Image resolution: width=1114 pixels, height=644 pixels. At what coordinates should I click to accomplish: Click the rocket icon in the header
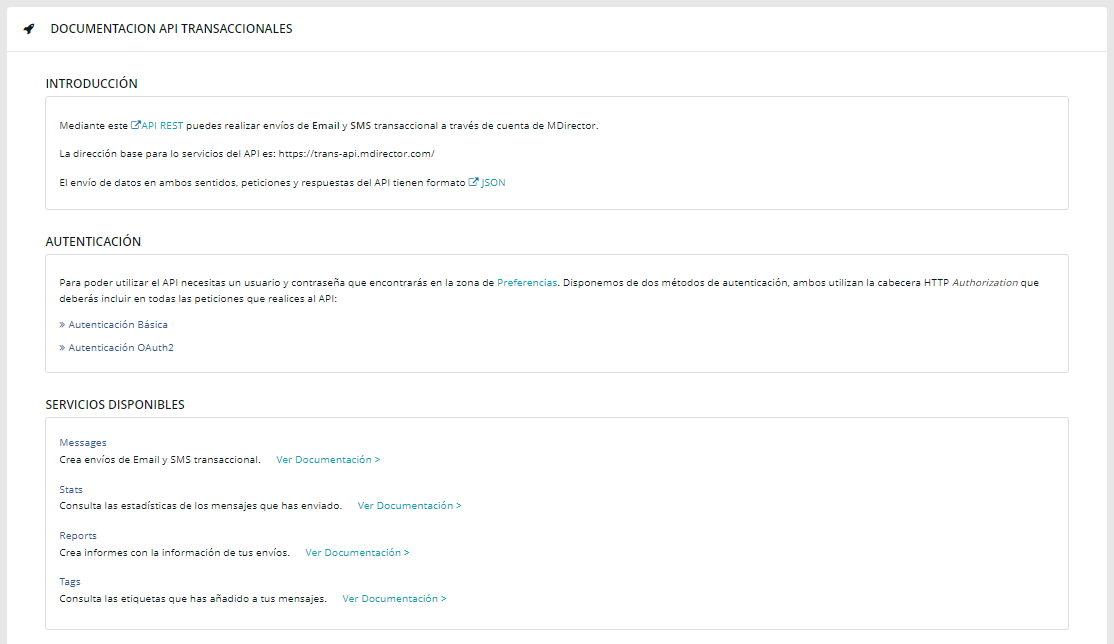click(29, 29)
